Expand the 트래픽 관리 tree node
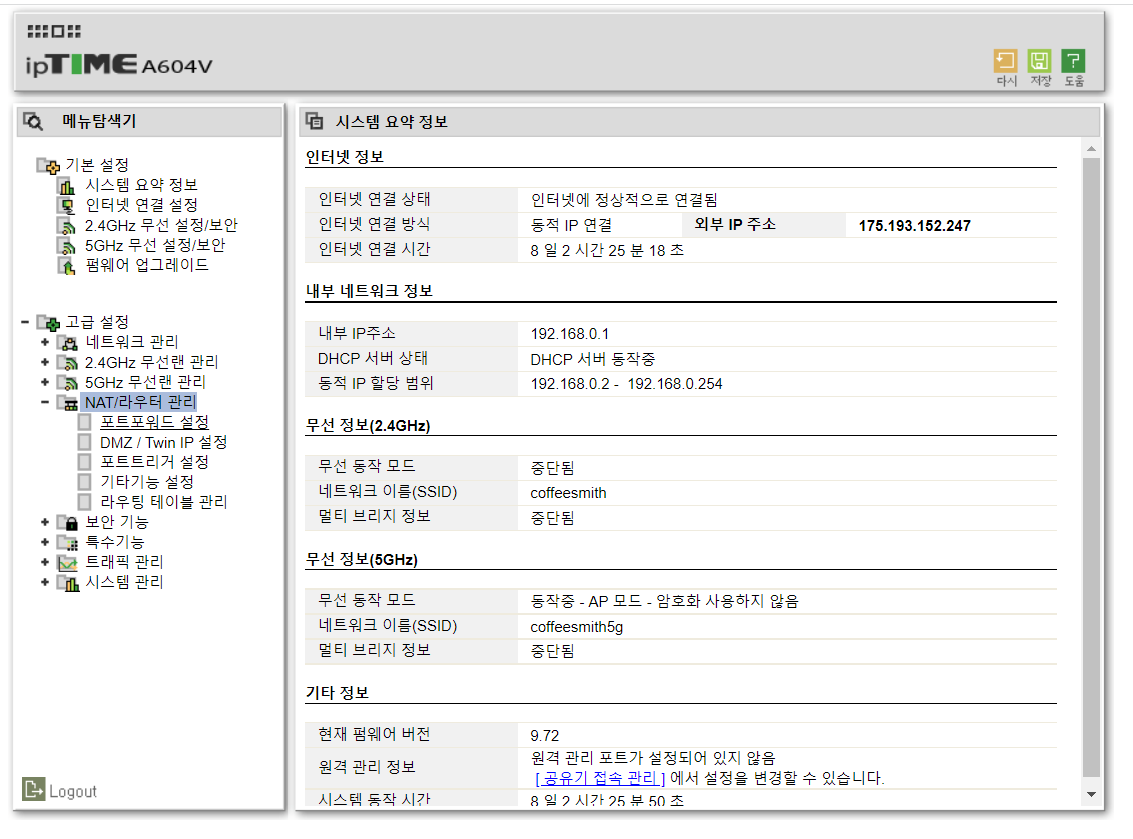The image size is (1133, 839). tap(45, 562)
